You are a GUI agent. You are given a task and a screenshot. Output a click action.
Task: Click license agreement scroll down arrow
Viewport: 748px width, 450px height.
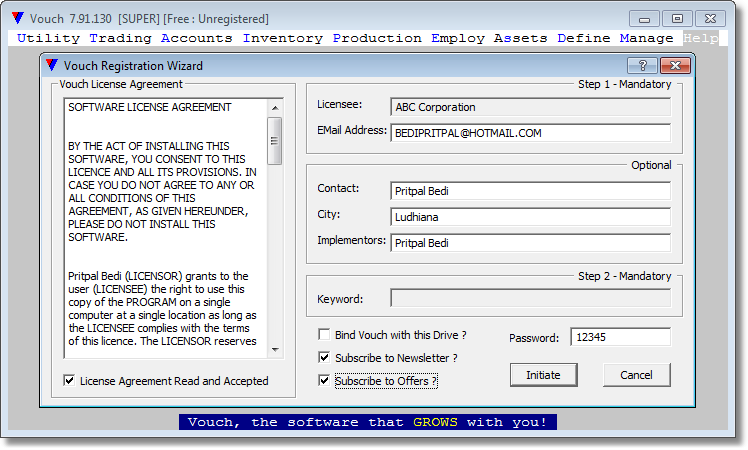point(275,350)
